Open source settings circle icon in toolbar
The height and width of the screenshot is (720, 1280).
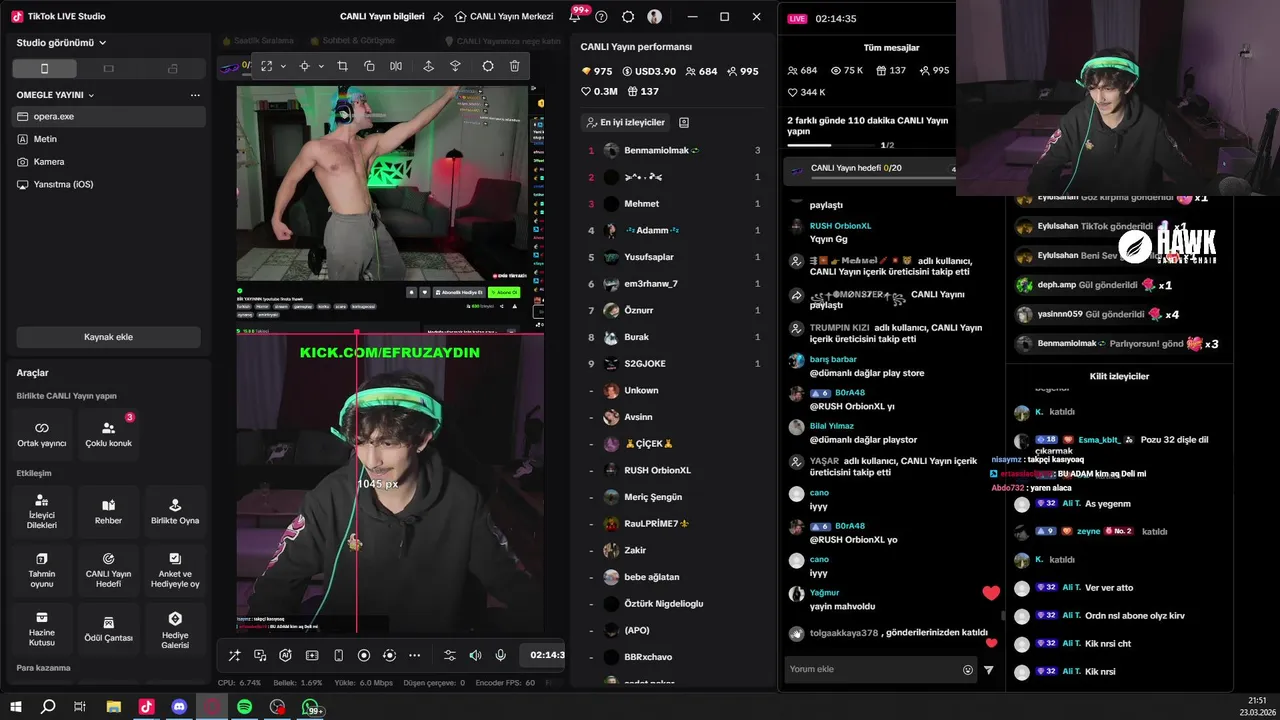tap(488, 66)
